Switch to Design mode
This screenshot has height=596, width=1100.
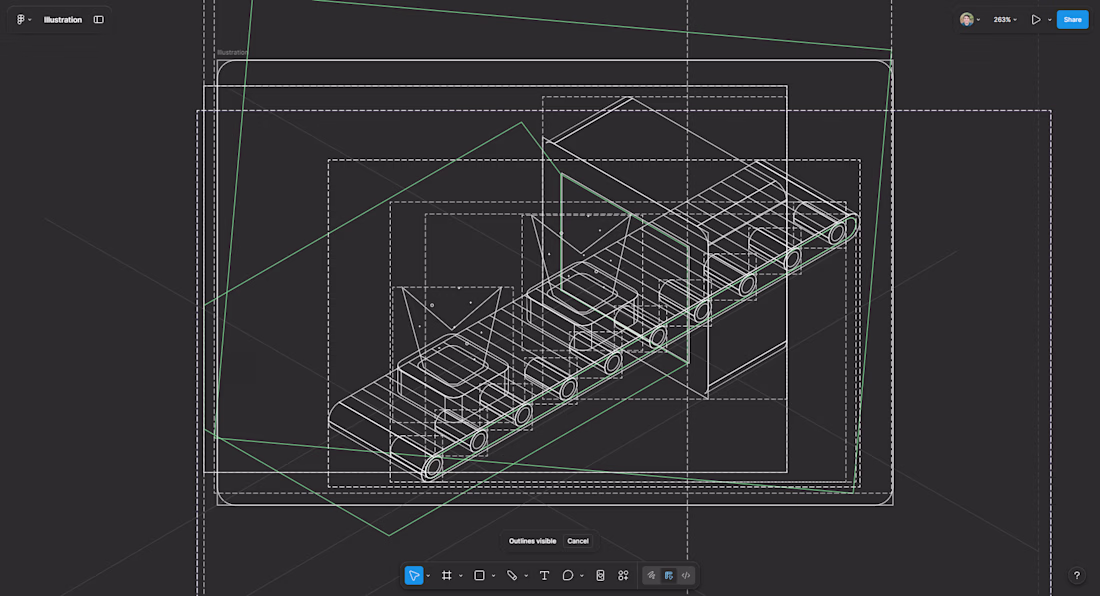[669, 576]
